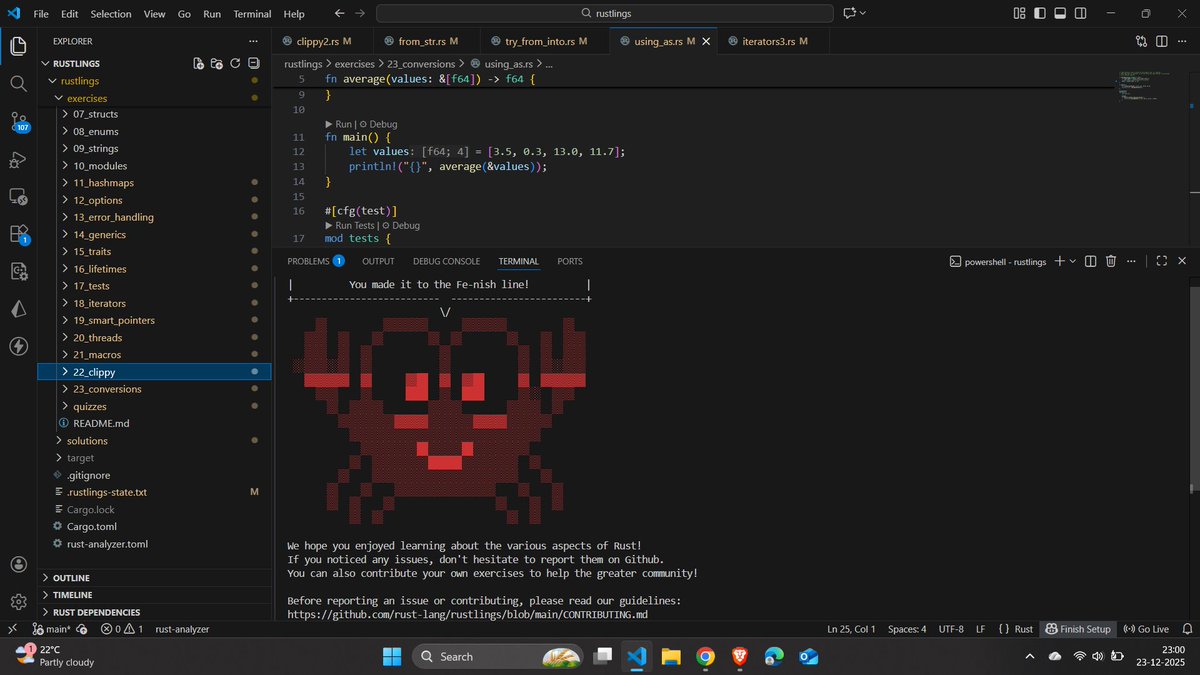
Task: Expand the OUTLINE section
Action: click(x=154, y=578)
